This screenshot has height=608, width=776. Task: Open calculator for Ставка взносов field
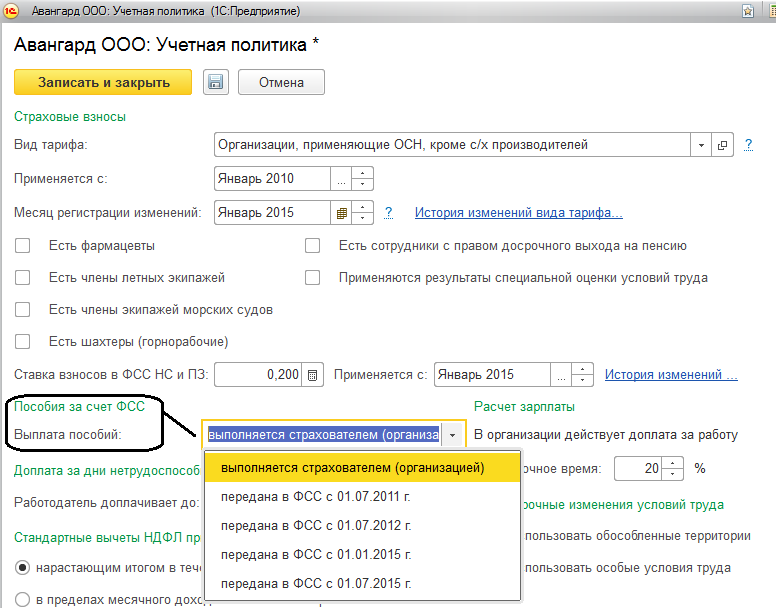(313, 376)
